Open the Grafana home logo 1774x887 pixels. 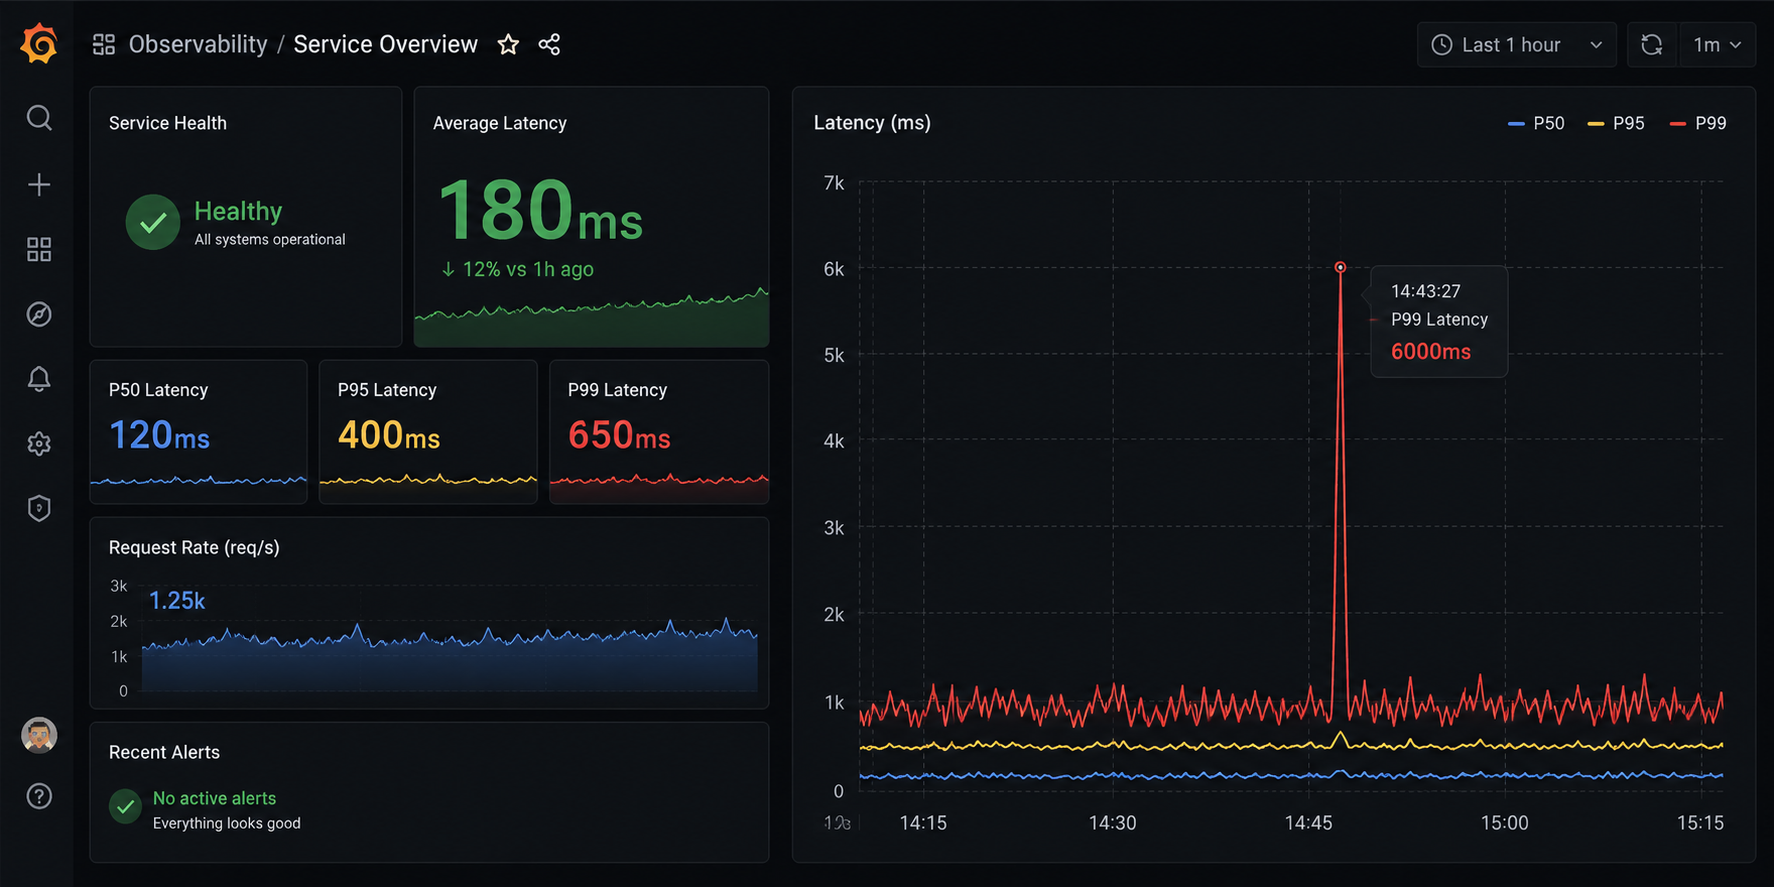tap(39, 44)
